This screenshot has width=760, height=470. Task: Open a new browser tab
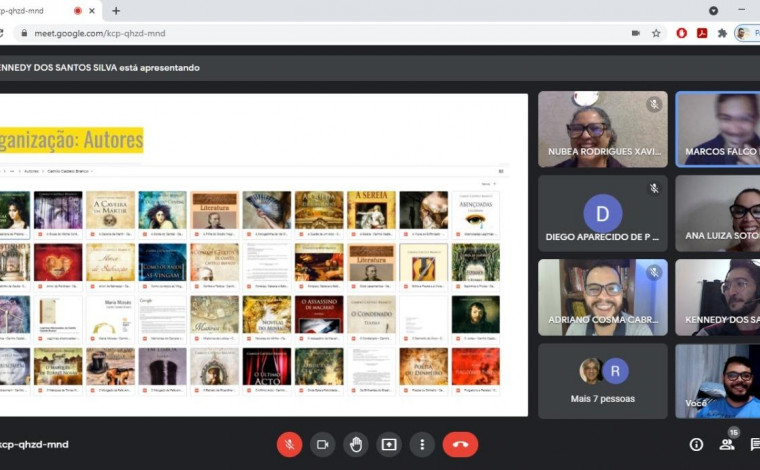point(116,11)
